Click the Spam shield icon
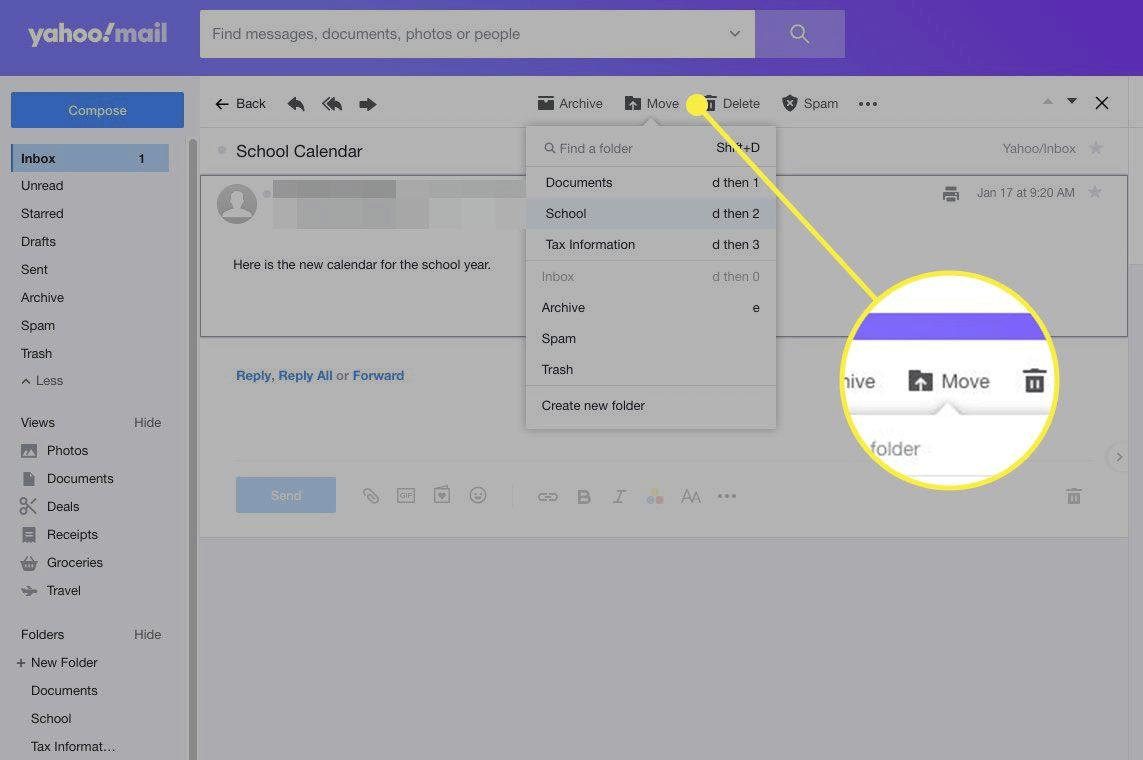 [x=790, y=103]
